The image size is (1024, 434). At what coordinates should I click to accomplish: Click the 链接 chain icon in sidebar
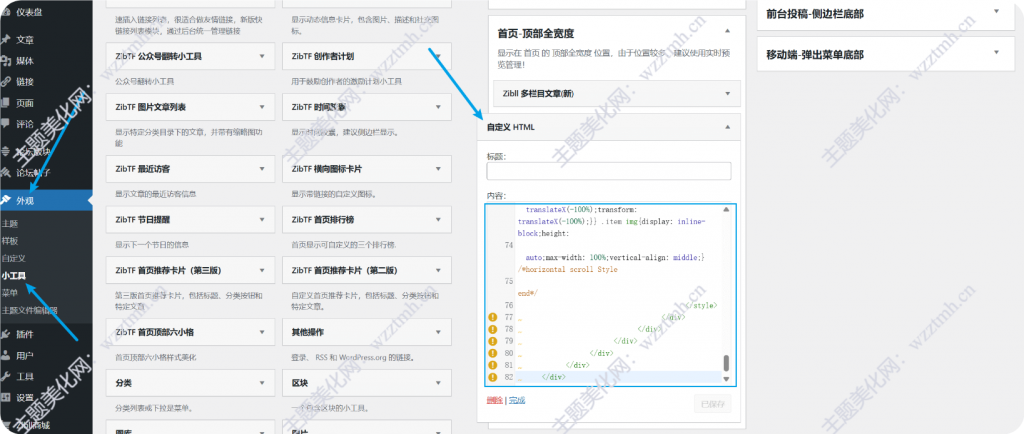(6, 82)
